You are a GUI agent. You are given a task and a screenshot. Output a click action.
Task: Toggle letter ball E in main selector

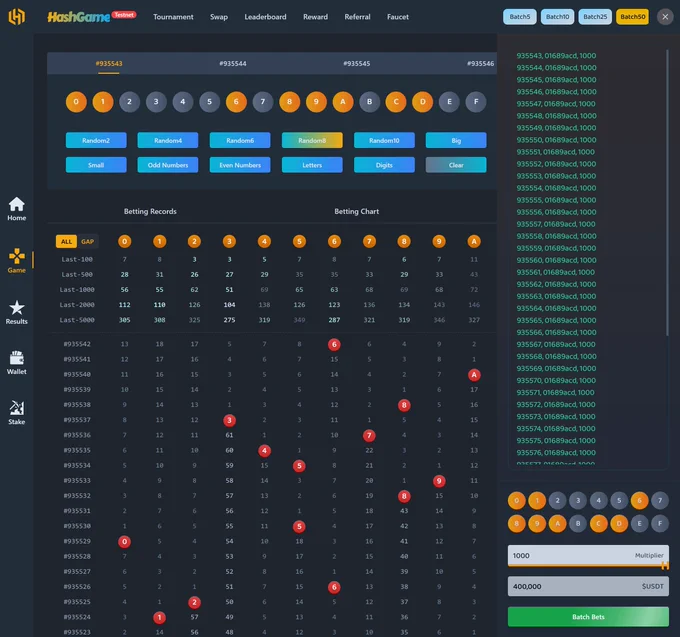449,102
